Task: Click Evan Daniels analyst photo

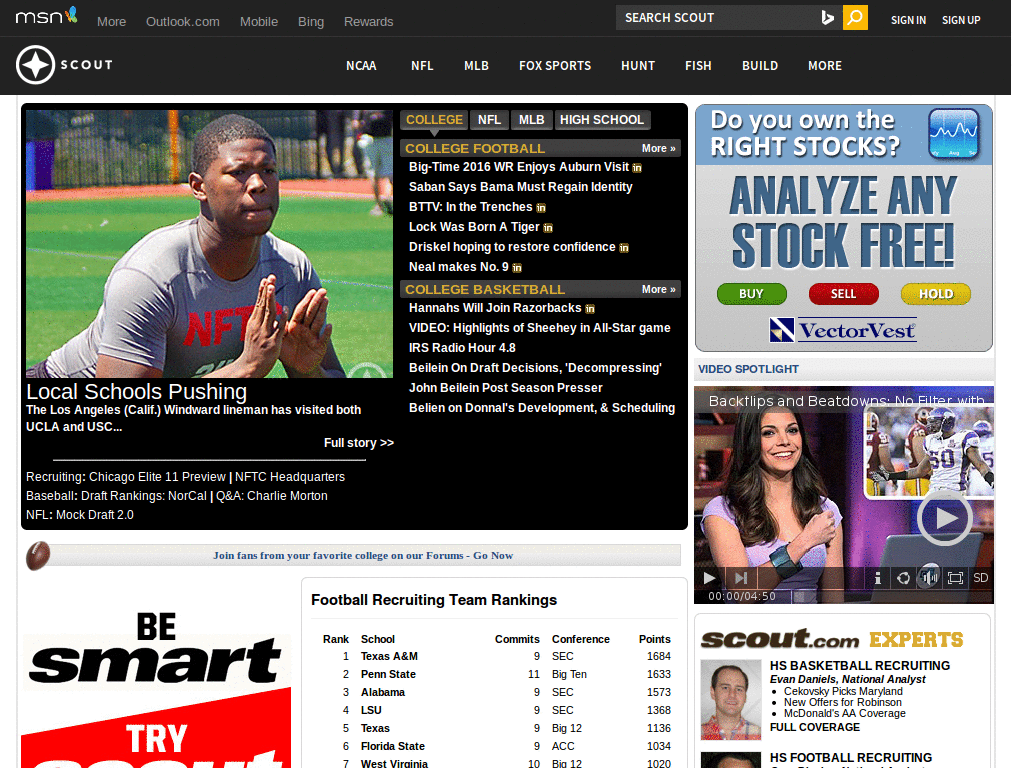Action: click(x=731, y=699)
